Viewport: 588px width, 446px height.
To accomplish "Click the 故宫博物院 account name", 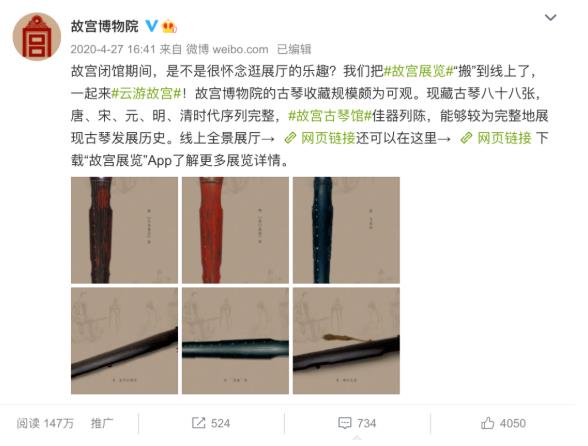I will pos(105,26).
